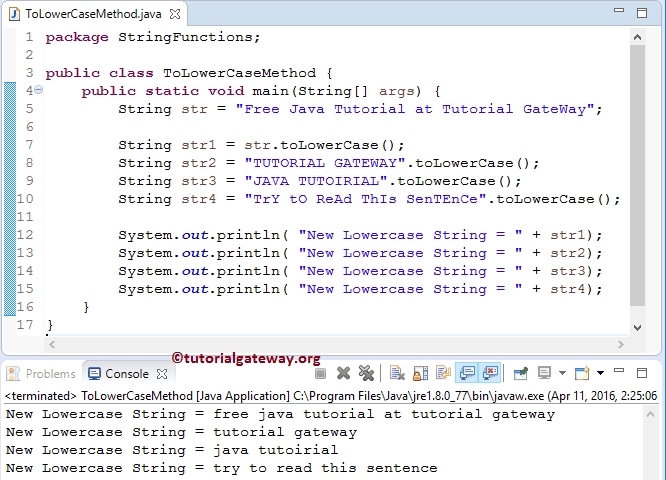
Task: Click class name 'ToLowerCaseMethod' in line 3
Action: coord(240,73)
